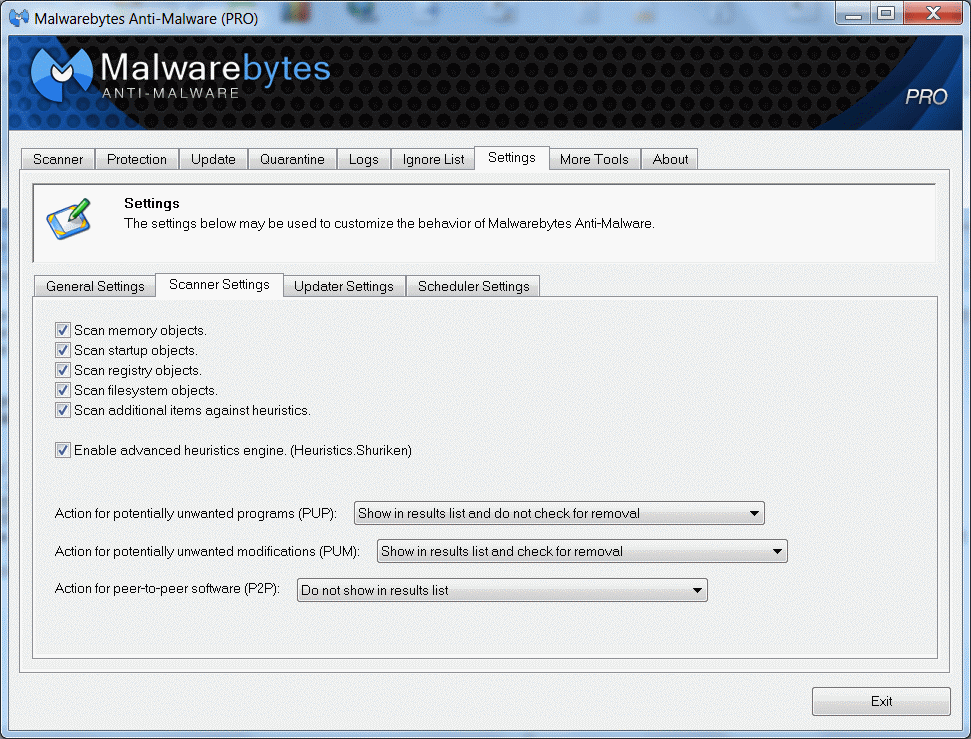Click the Malwarebytes title bar app icon
The height and width of the screenshot is (739, 971).
18,18
